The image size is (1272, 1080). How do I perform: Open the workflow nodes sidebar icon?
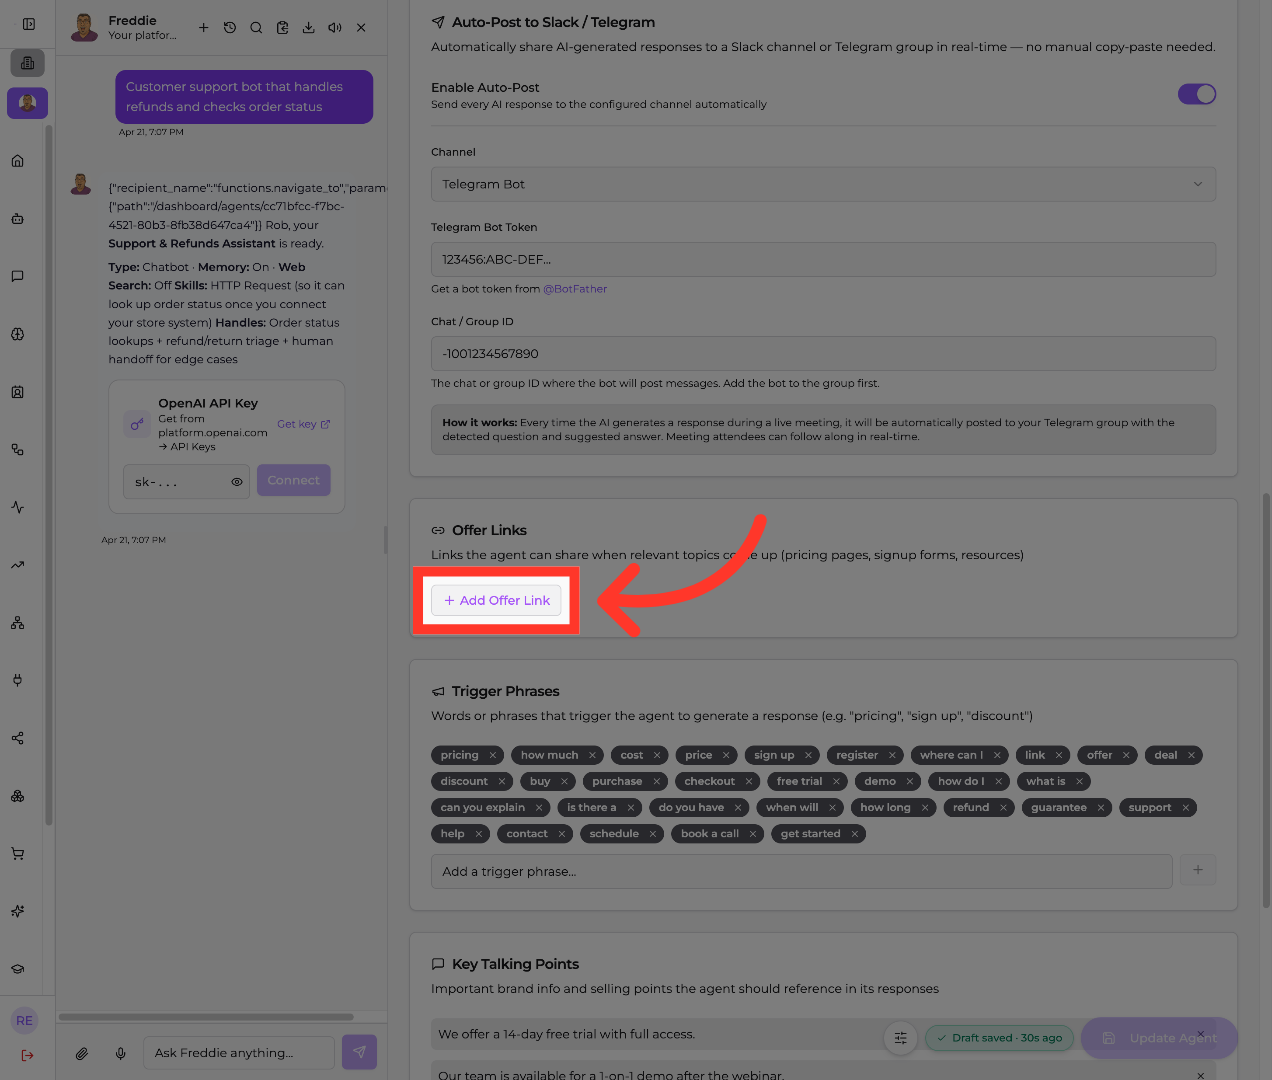pos(18,450)
